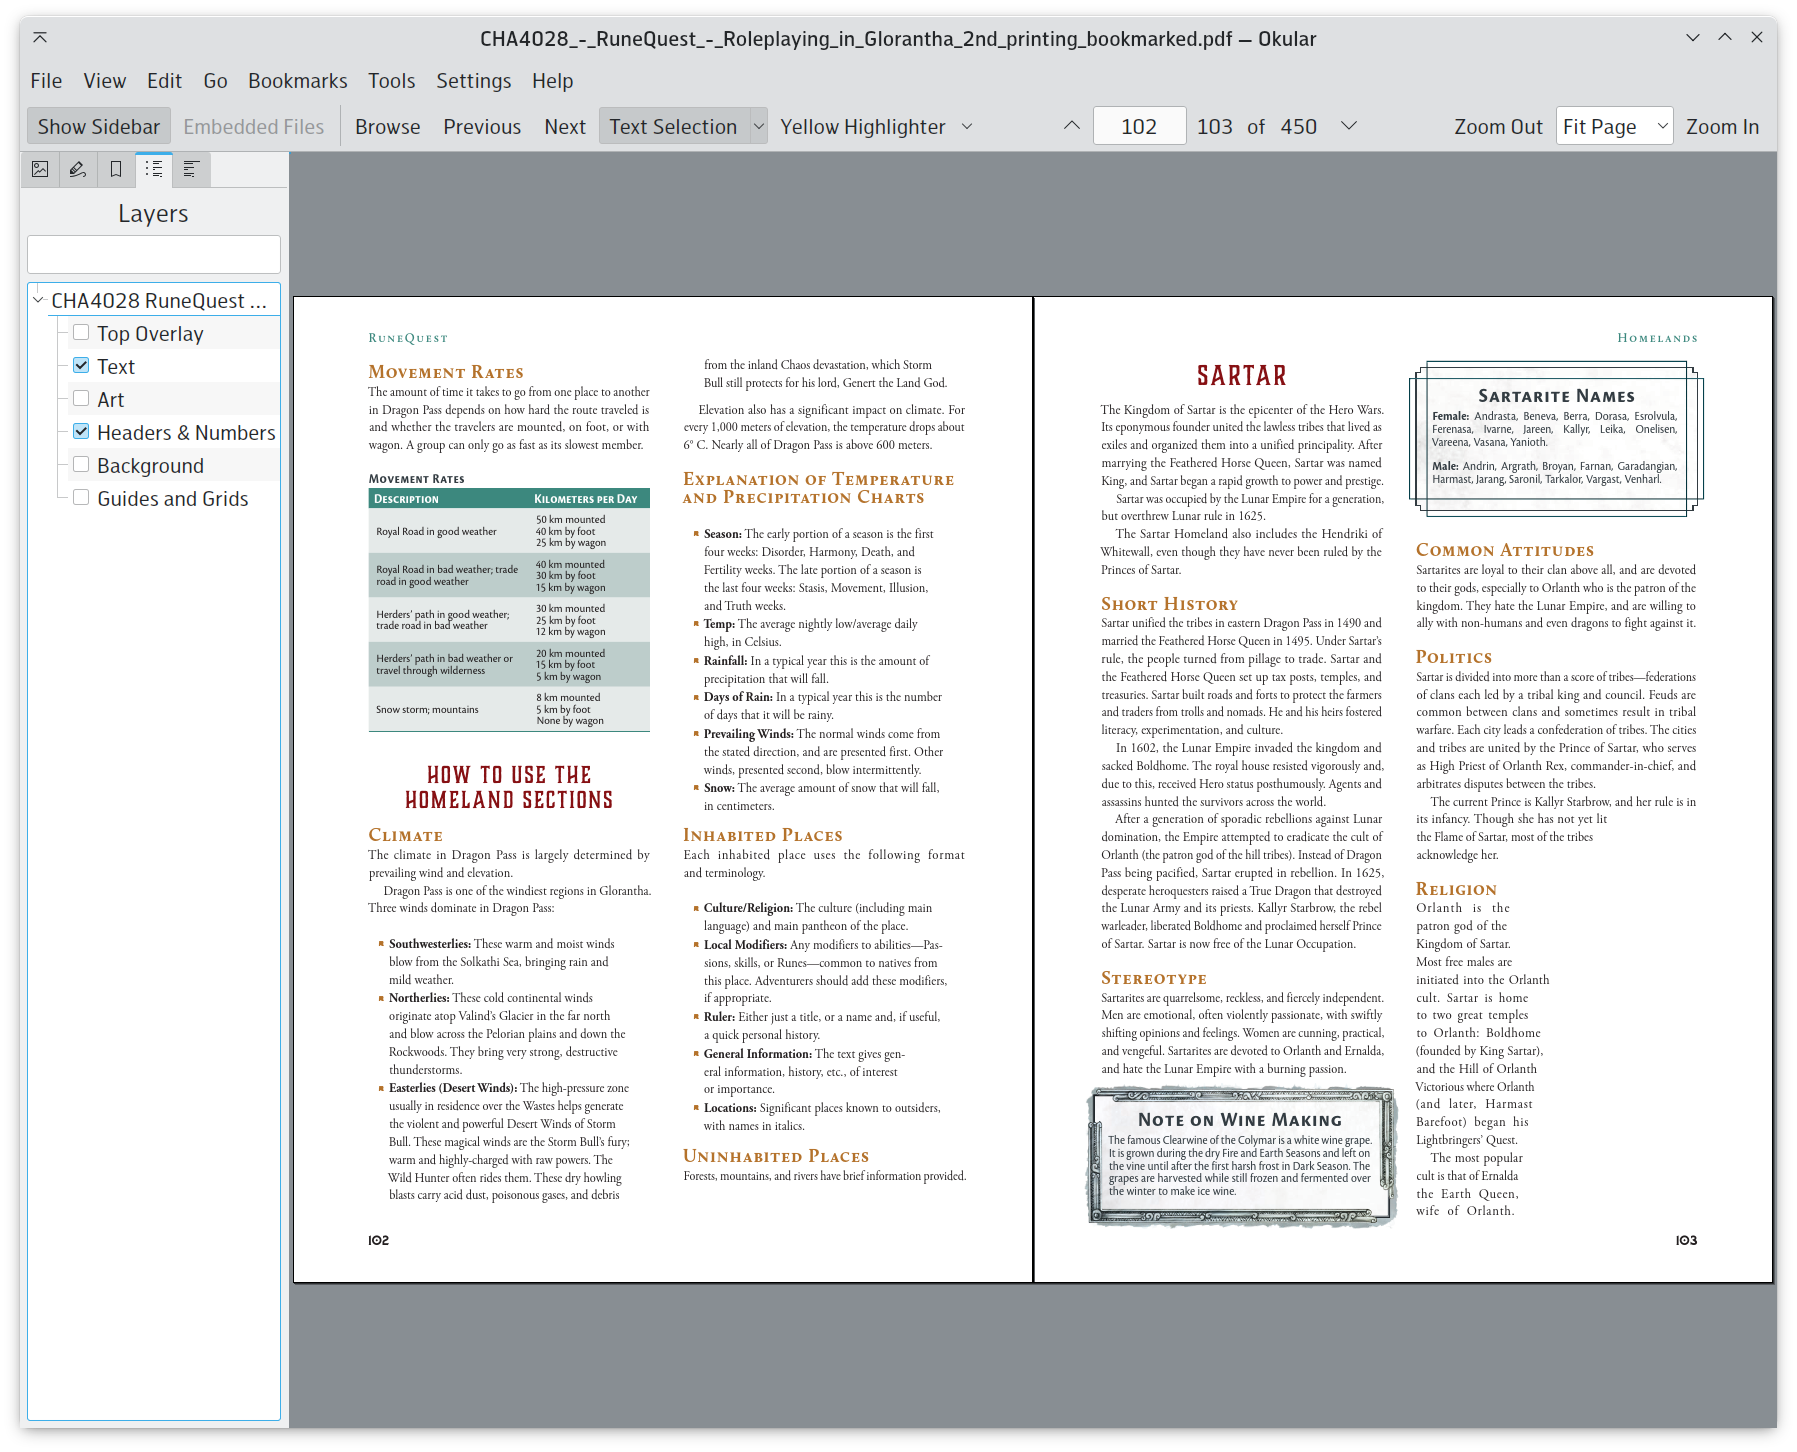Switch to the Contents sidebar panel
The width and height of the screenshot is (1797, 1452).
191,169
